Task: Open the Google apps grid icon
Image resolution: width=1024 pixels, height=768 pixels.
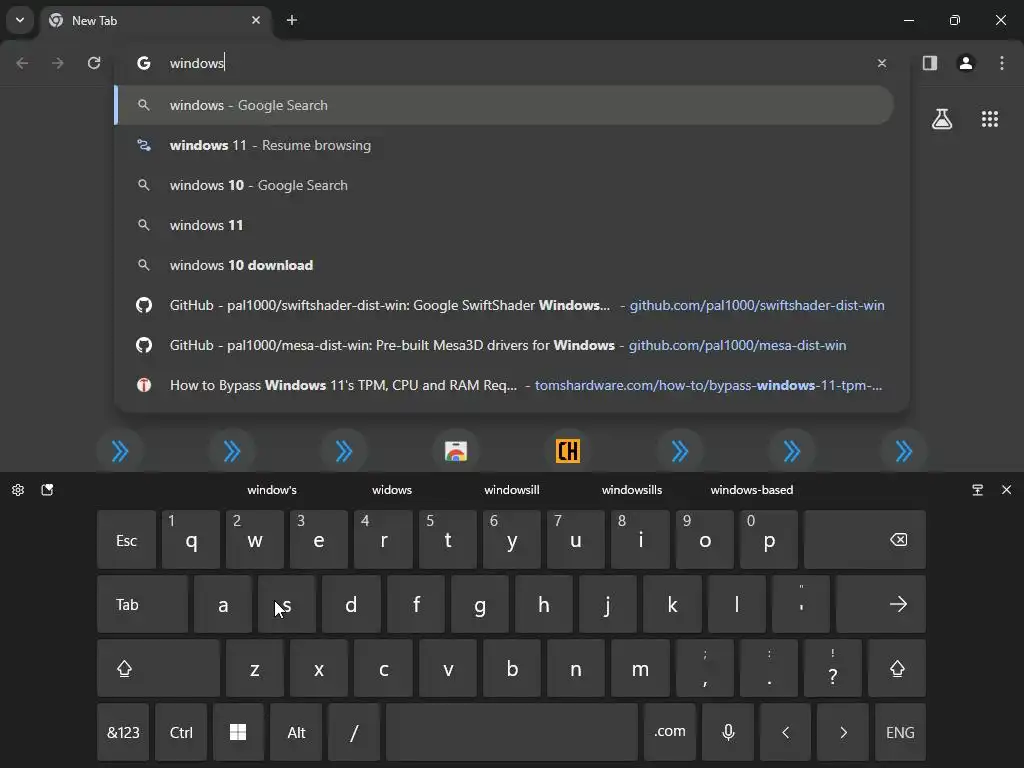Action: click(990, 119)
